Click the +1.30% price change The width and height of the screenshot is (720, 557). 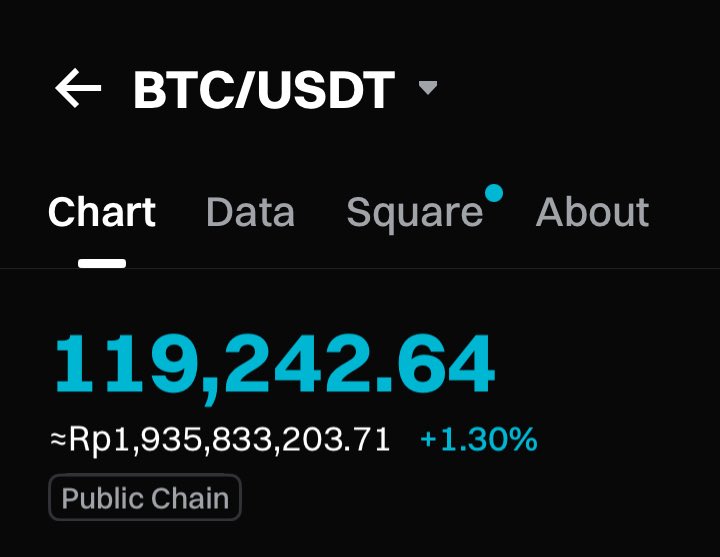click(x=478, y=439)
